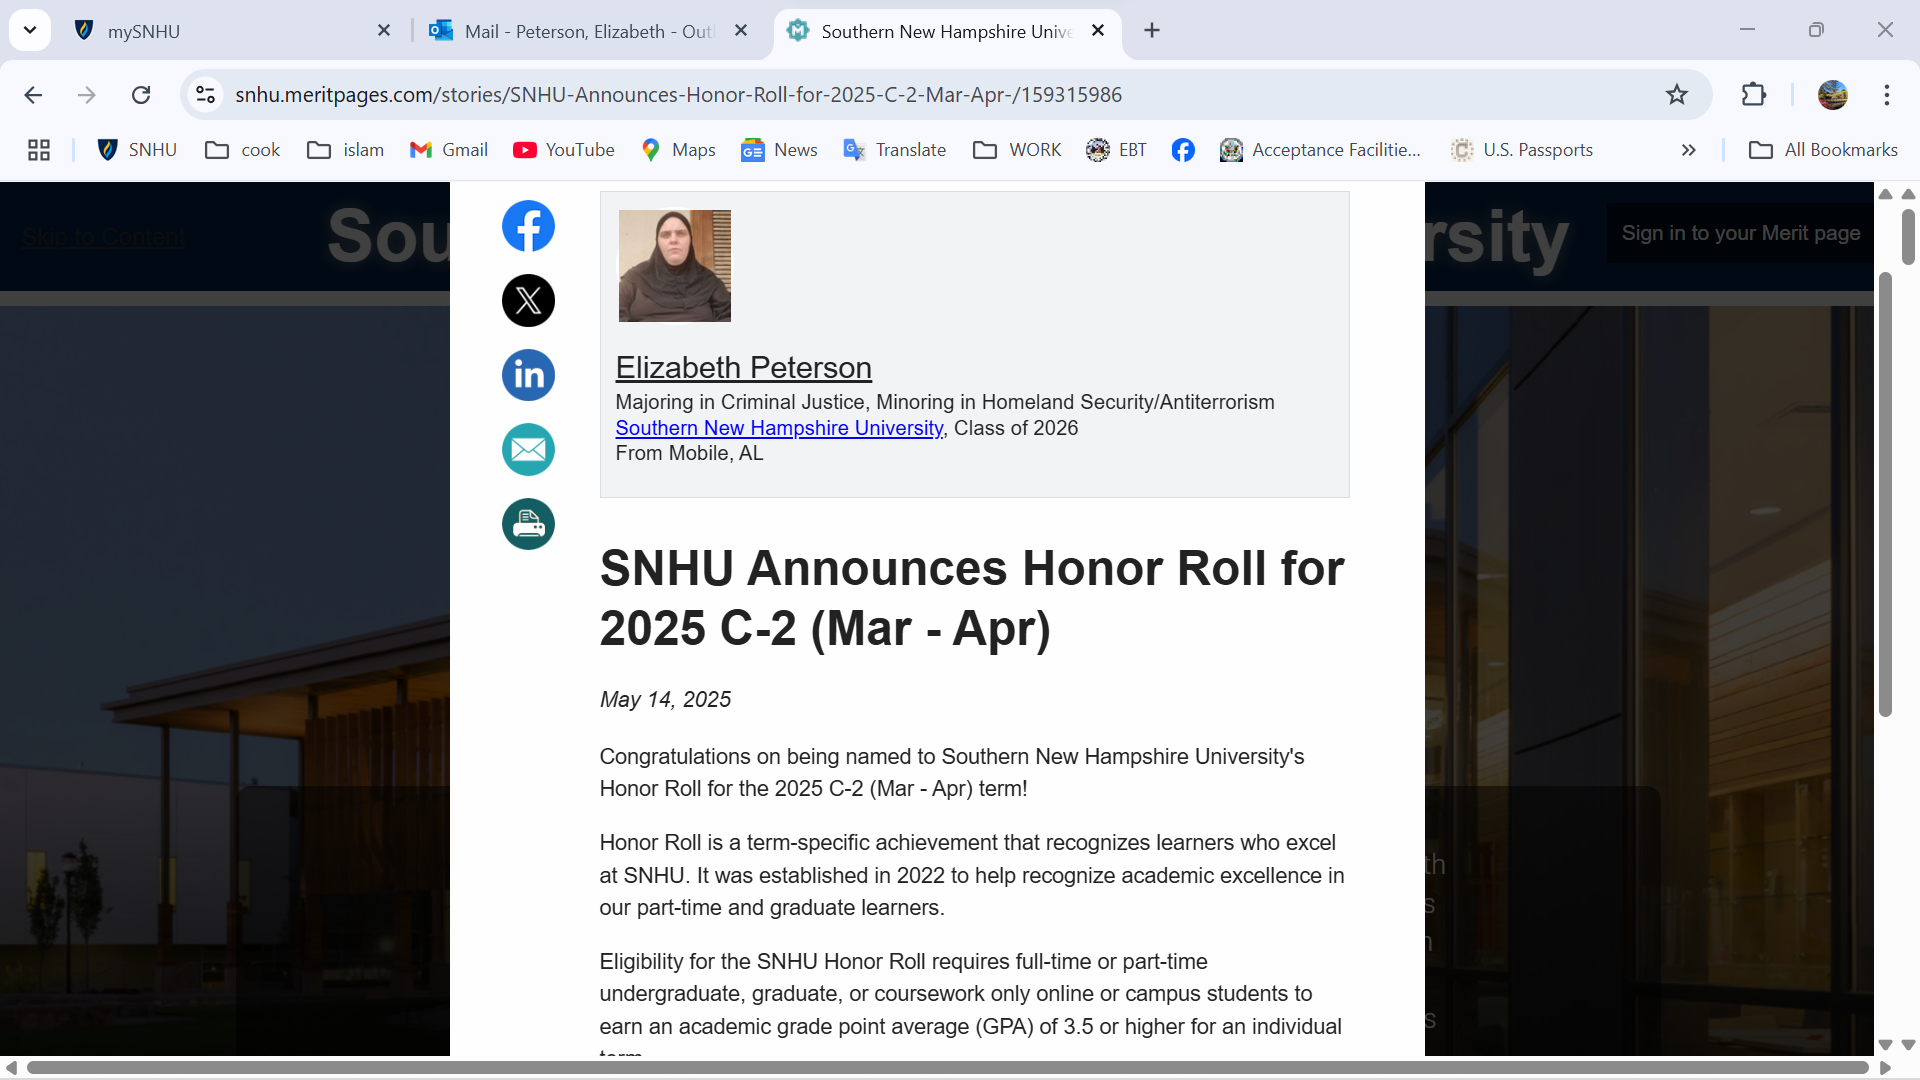The width and height of the screenshot is (1920, 1080).
Task: Show hidden bookmarks chevron
Action: click(1689, 150)
